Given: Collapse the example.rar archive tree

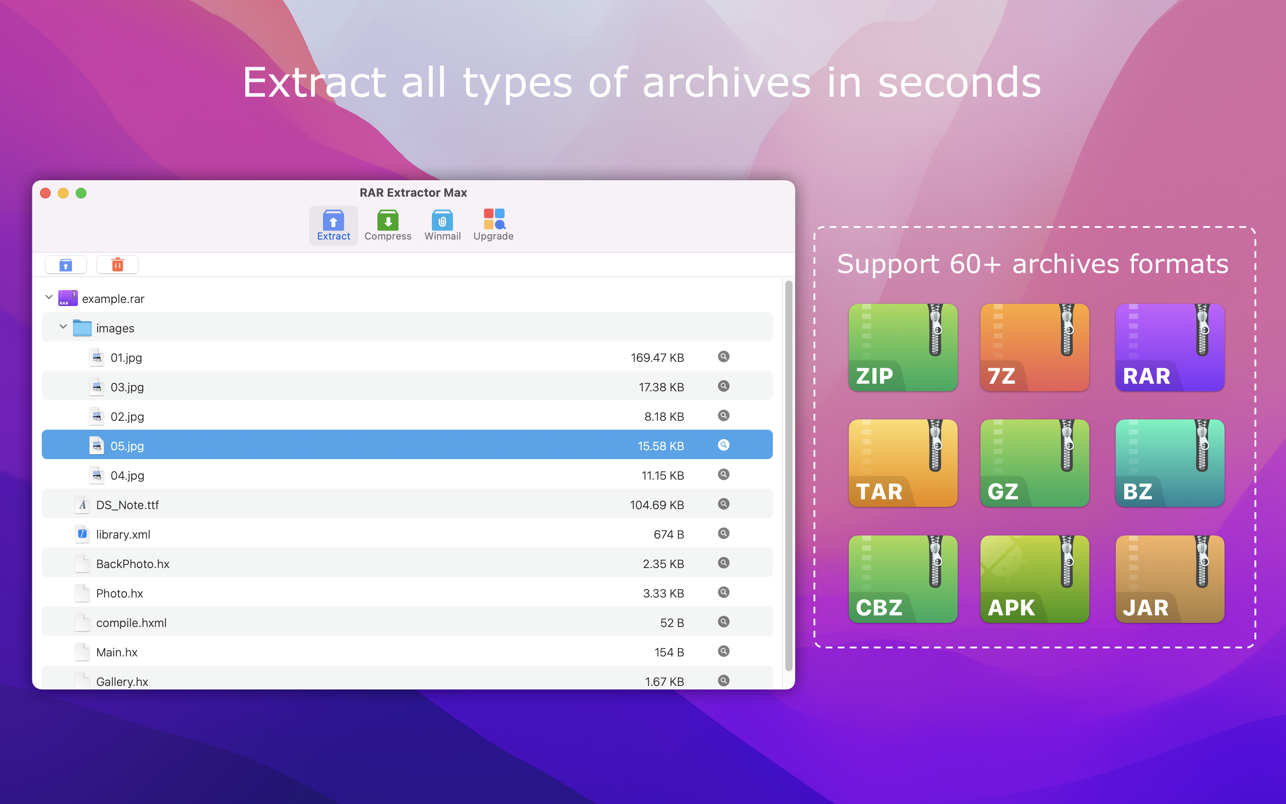Looking at the screenshot, I should pos(49,298).
